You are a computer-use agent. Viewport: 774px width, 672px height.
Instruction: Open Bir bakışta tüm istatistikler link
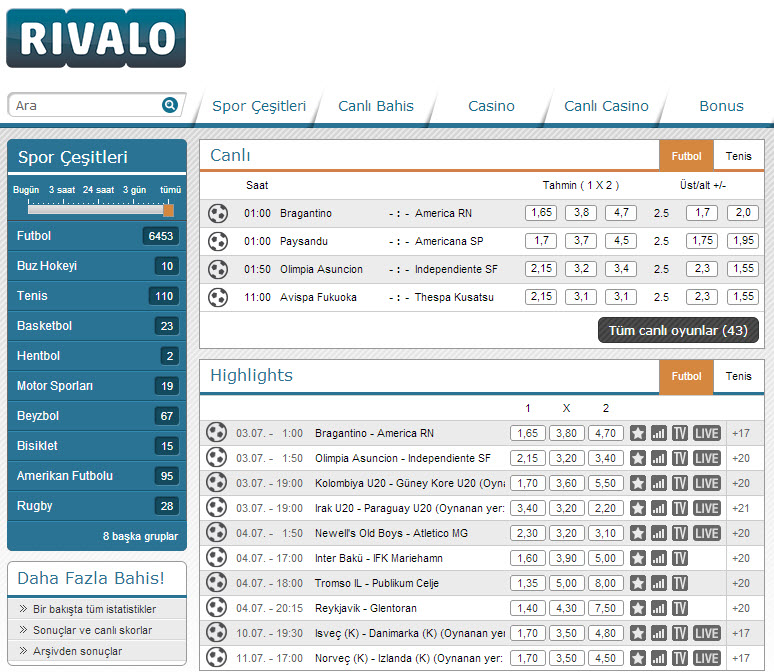[x=94, y=609]
